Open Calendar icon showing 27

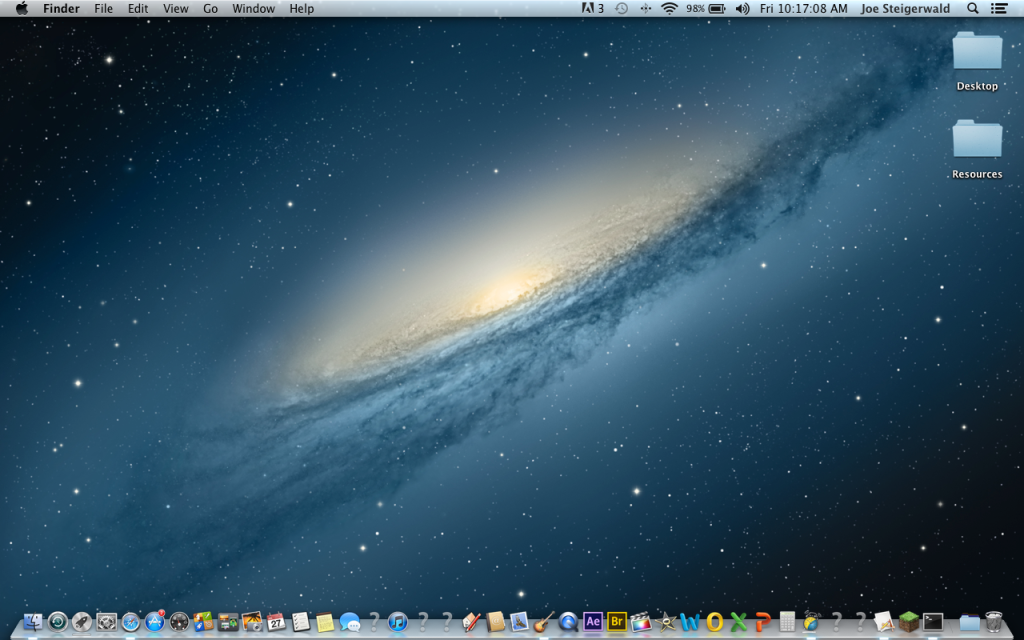click(276, 622)
